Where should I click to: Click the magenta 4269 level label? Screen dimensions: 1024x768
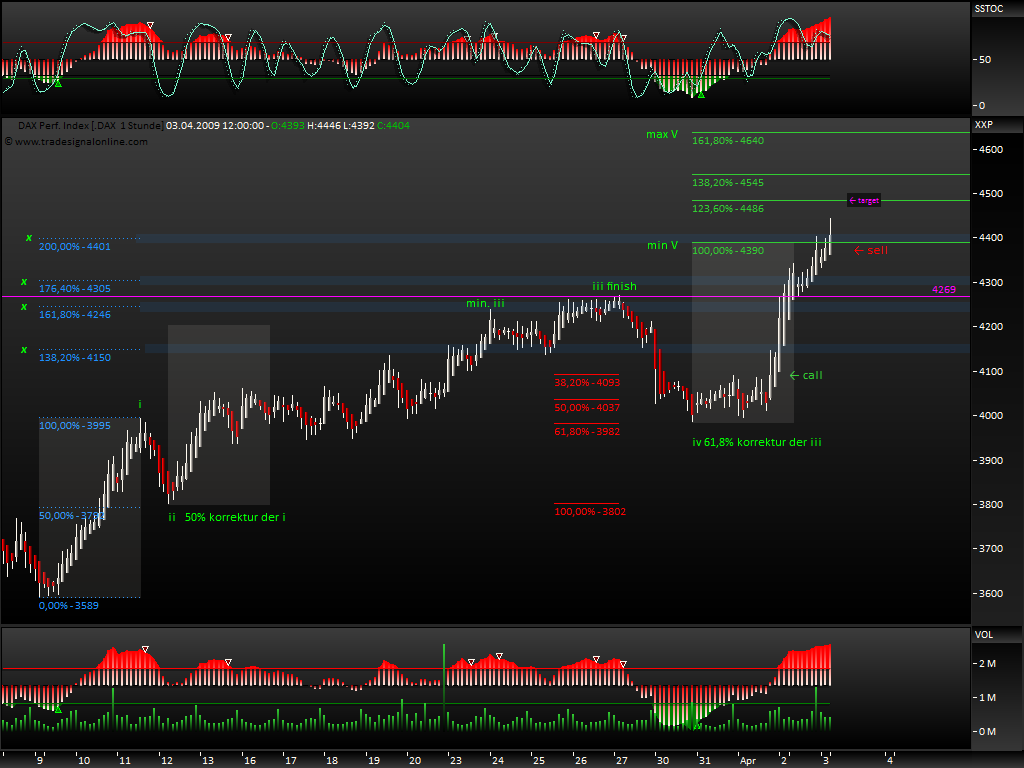coord(944,289)
